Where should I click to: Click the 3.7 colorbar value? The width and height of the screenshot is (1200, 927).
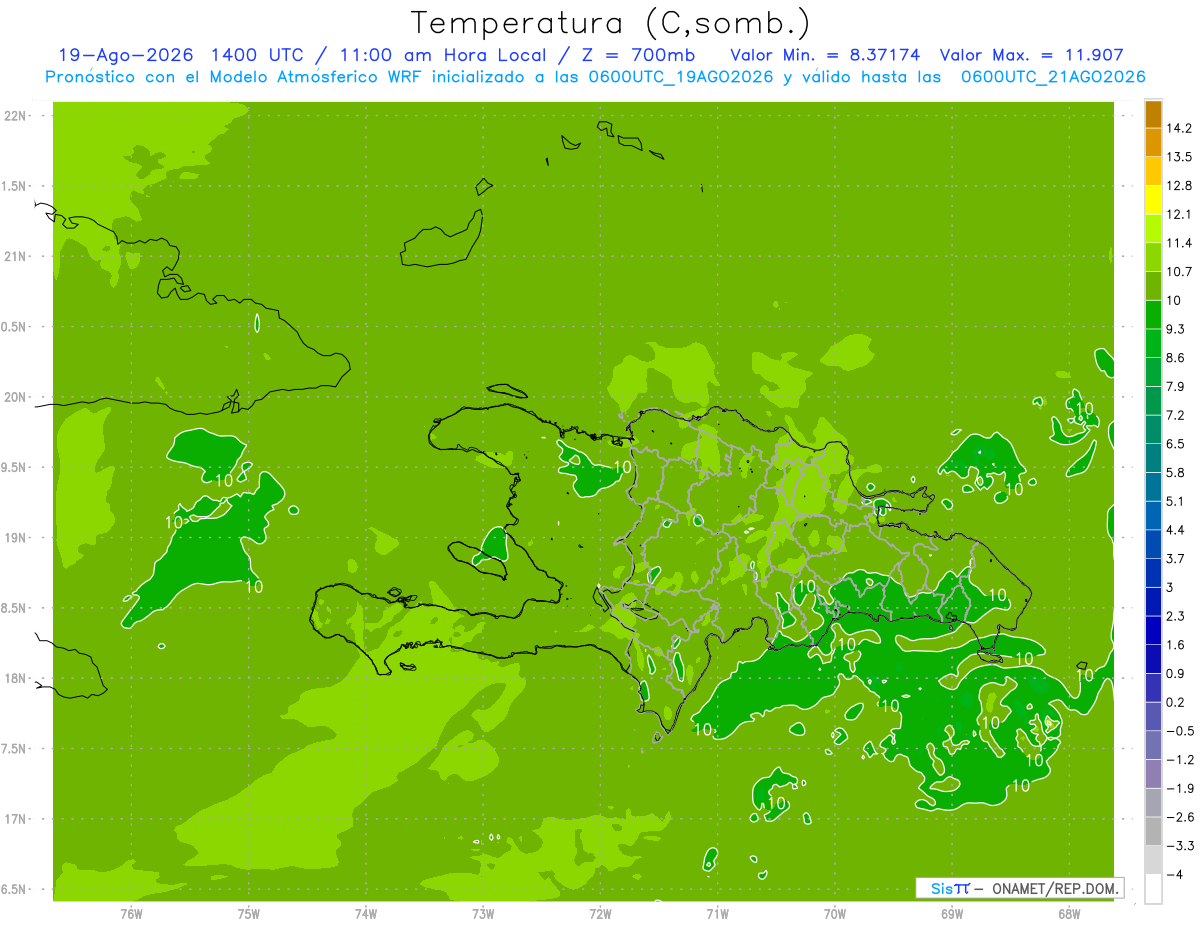(1176, 558)
